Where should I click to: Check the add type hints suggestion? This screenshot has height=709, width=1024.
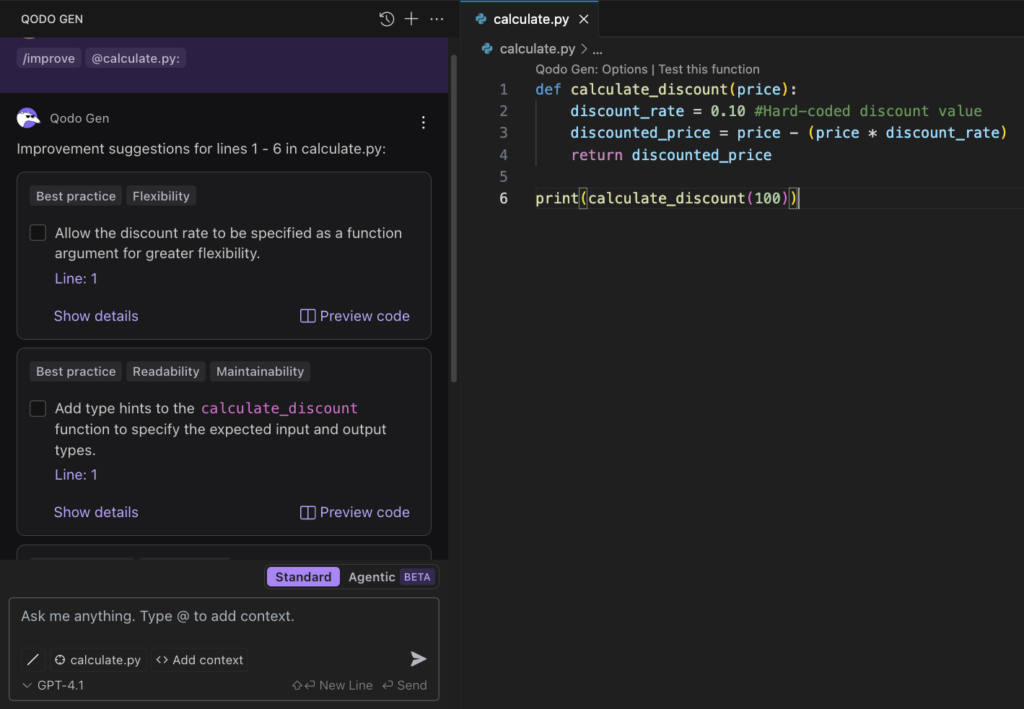coord(37,408)
